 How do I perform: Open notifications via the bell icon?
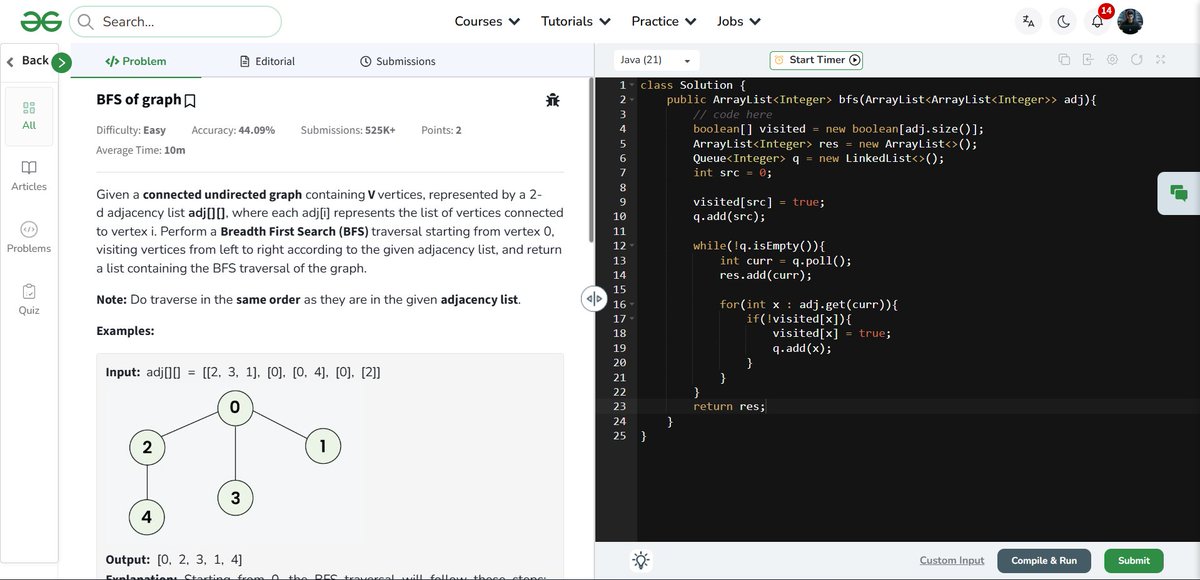click(x=1096, y=20)
